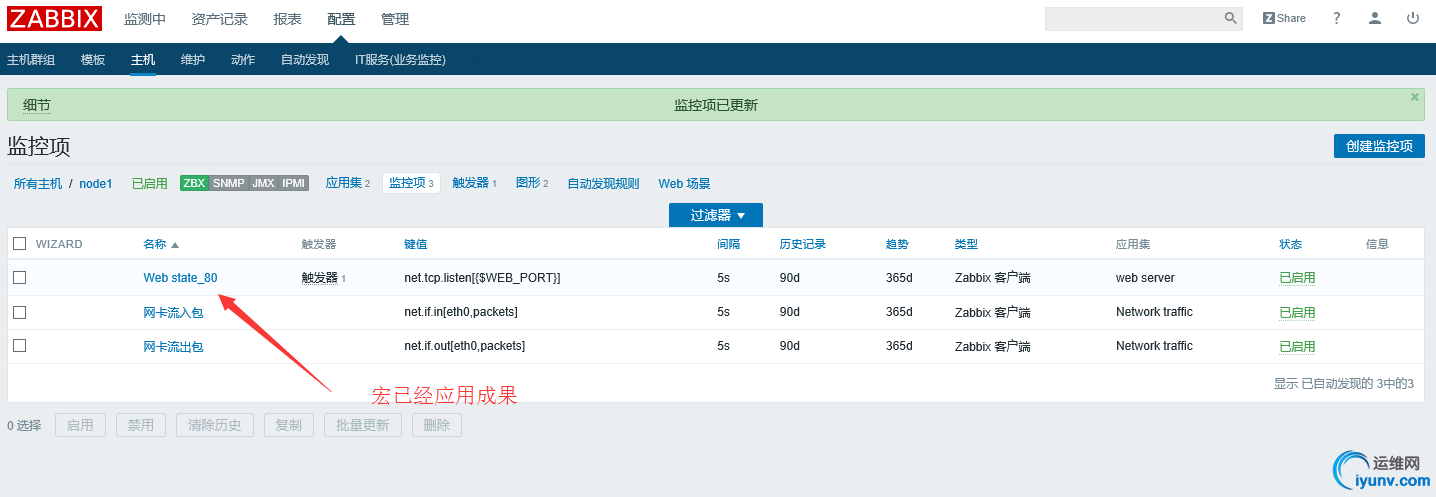Viewport: 1436px width, 497px height.
Task: Click the disabled 启用 bulk button
Action: [x=80, y=425]
